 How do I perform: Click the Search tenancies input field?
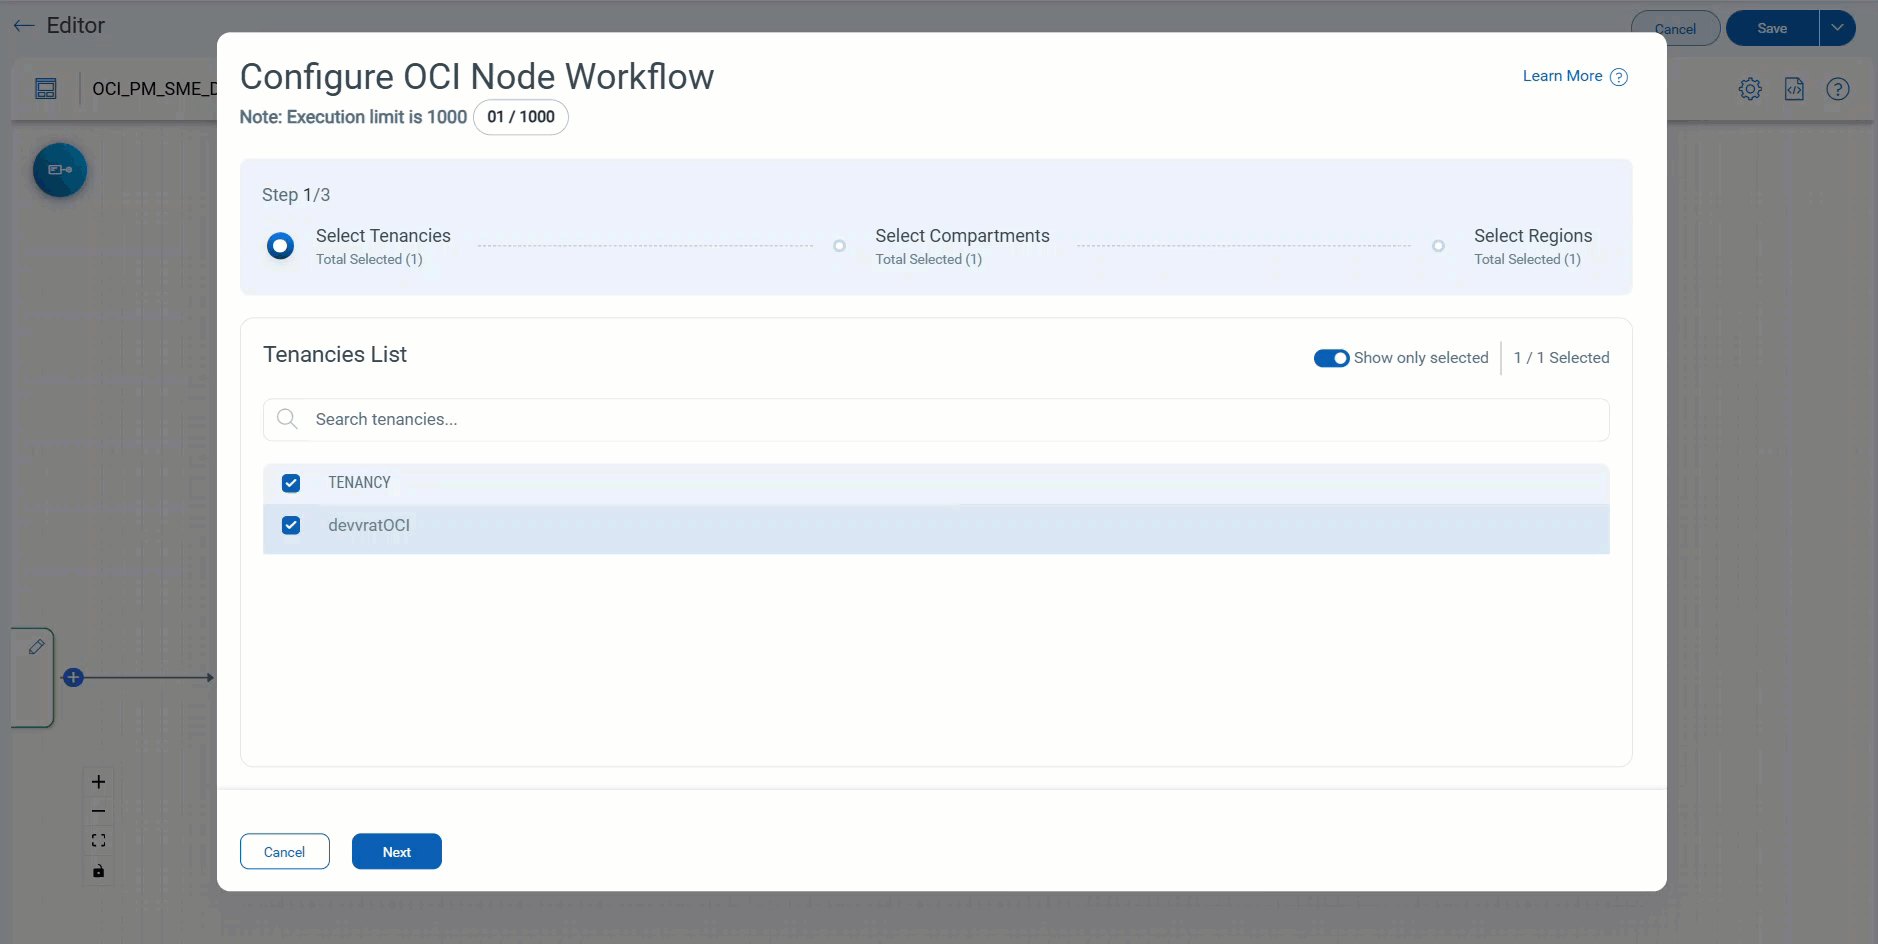(935, 420)
